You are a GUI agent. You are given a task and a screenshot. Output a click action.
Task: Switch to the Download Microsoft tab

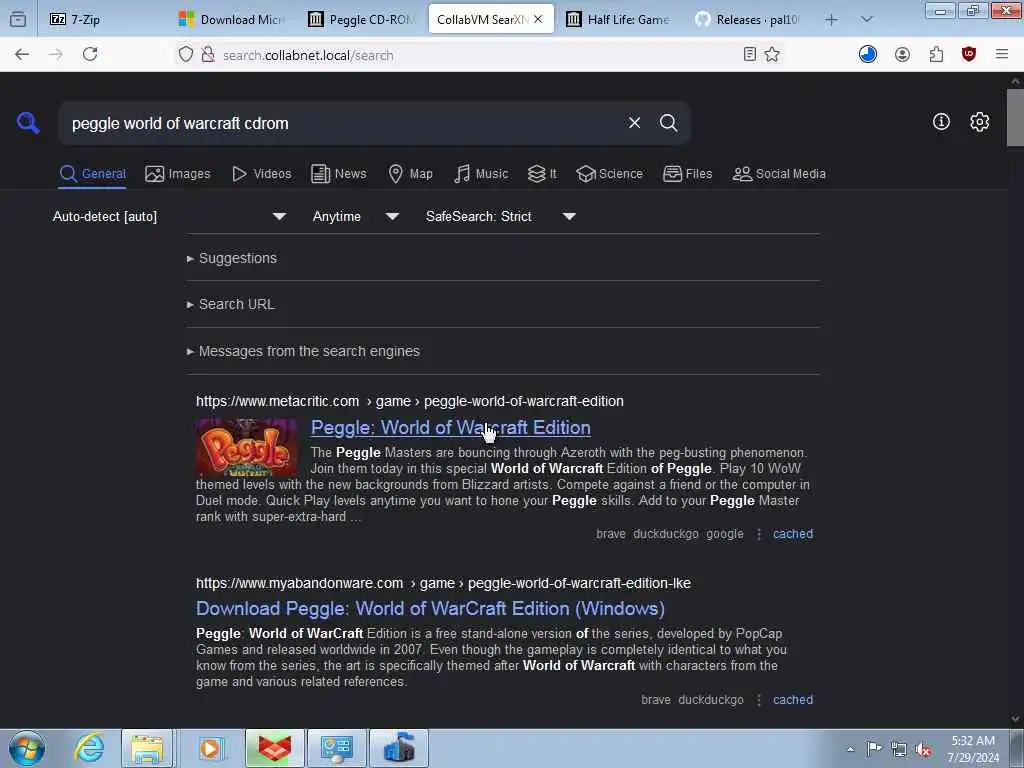click(232, 20)
